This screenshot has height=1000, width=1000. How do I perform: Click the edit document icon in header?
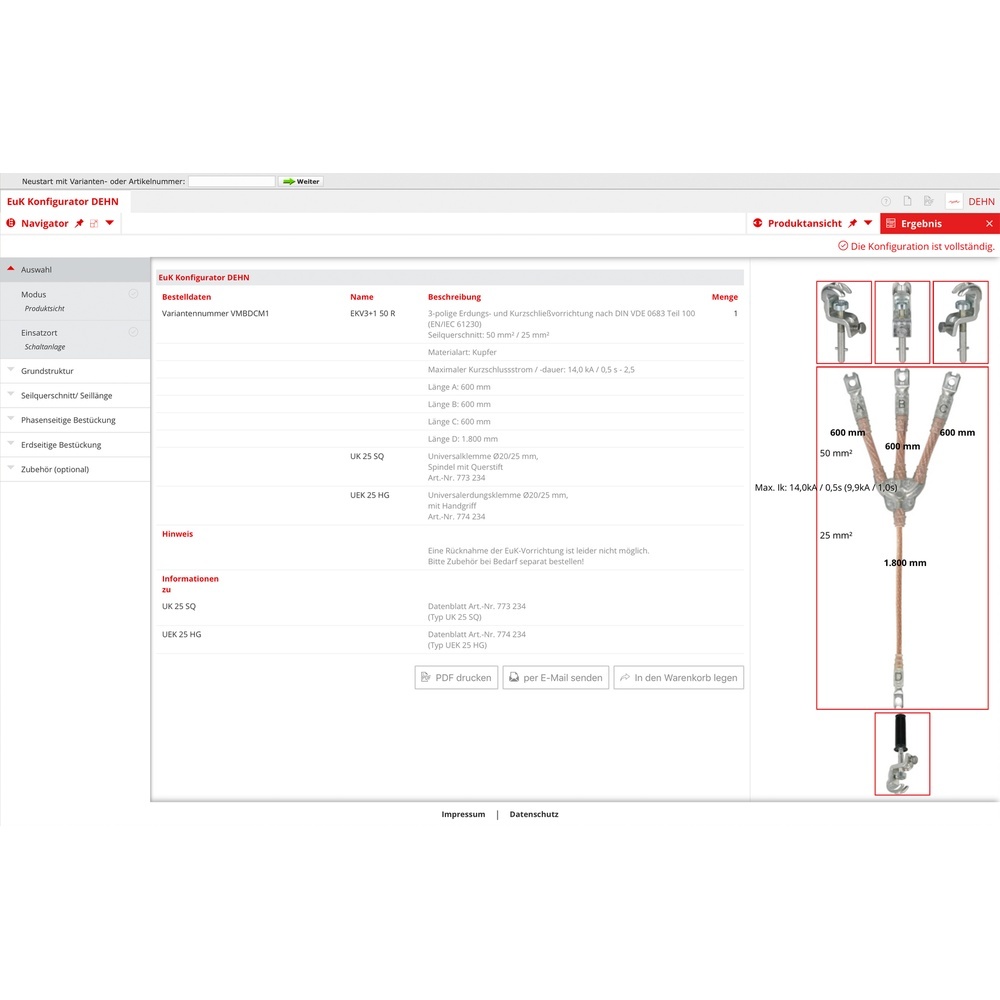coord(929,202)
